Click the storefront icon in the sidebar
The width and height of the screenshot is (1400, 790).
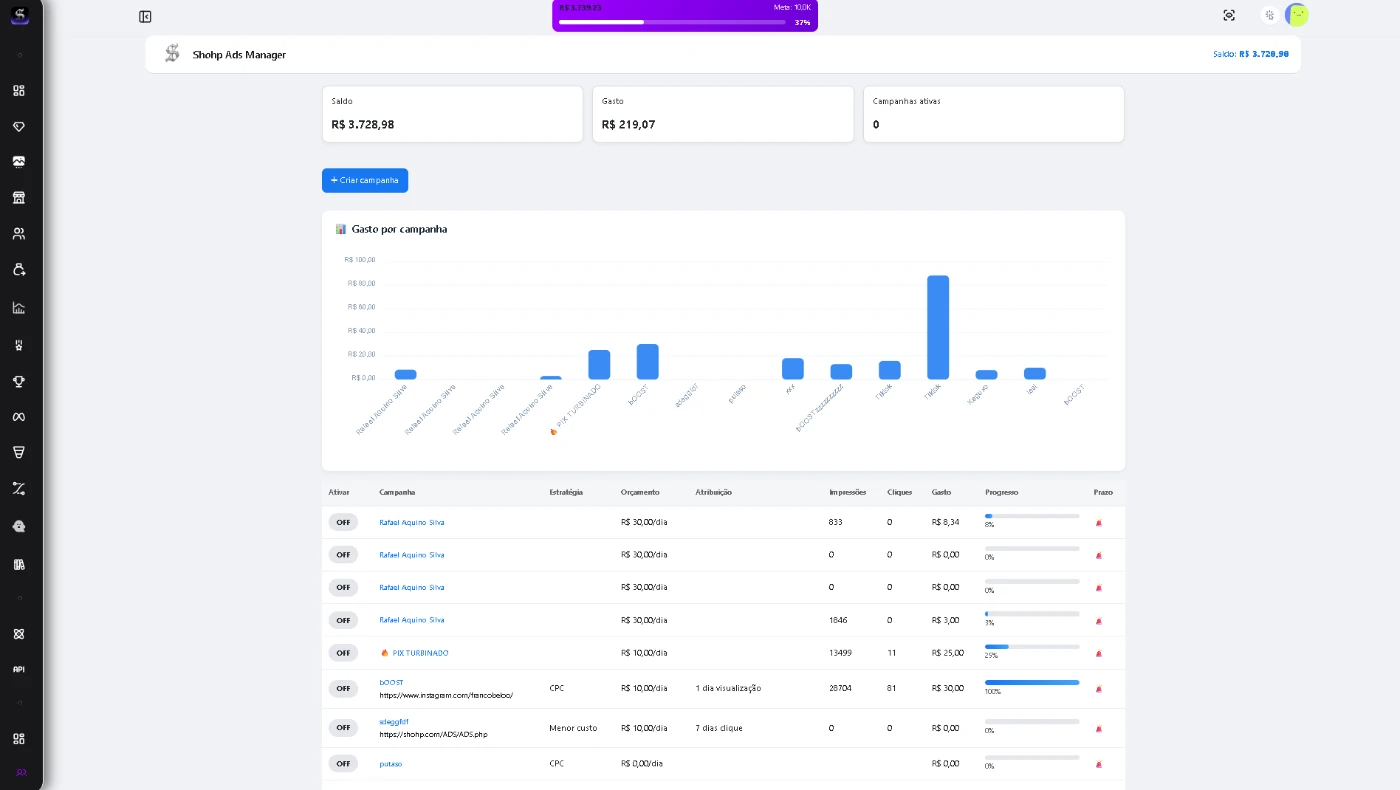pos(18,198)
